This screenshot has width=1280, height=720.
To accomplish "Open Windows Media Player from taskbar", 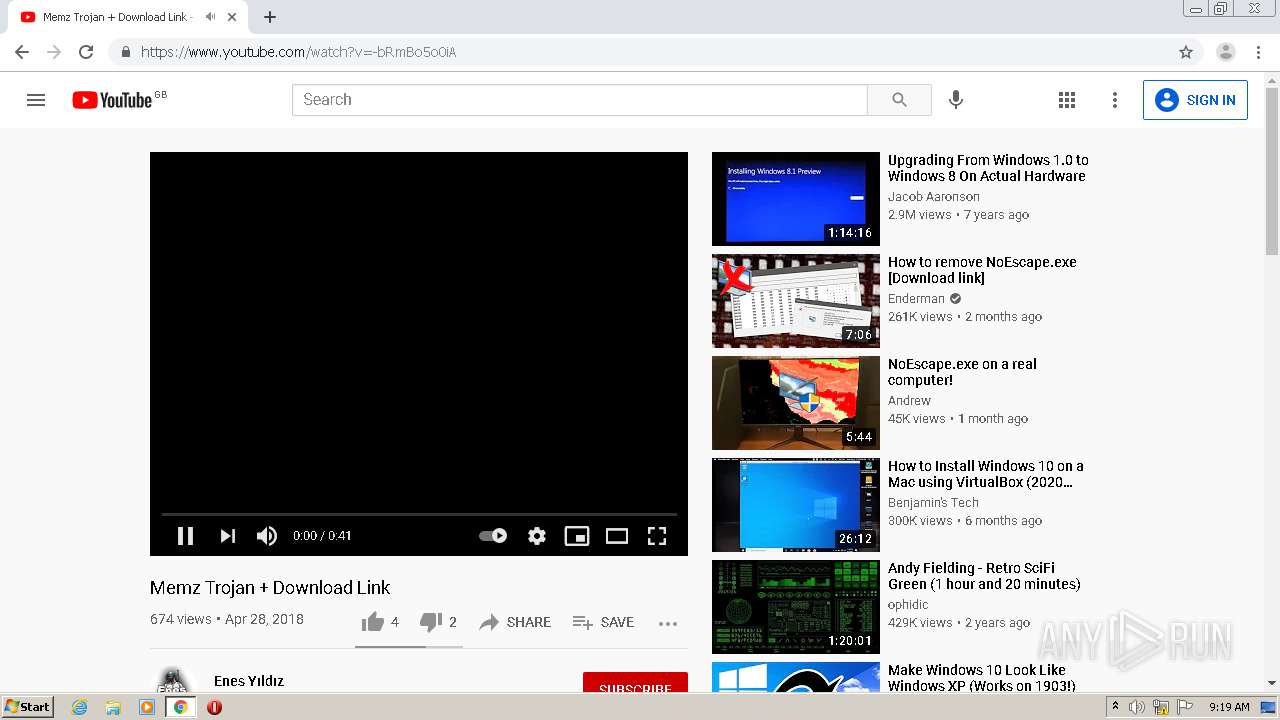I will click(147, 707).
